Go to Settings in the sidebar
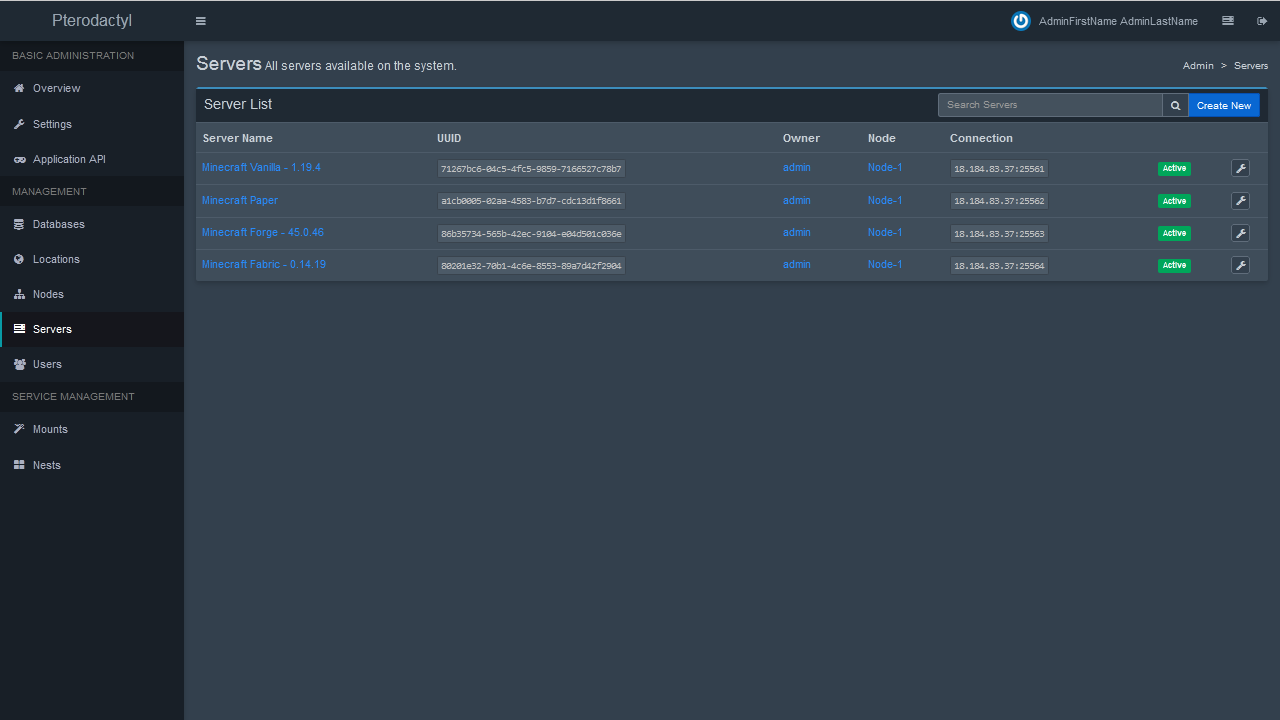This screenshot has height=720, width=1280. pyautogui.click(x=92, y=124)
